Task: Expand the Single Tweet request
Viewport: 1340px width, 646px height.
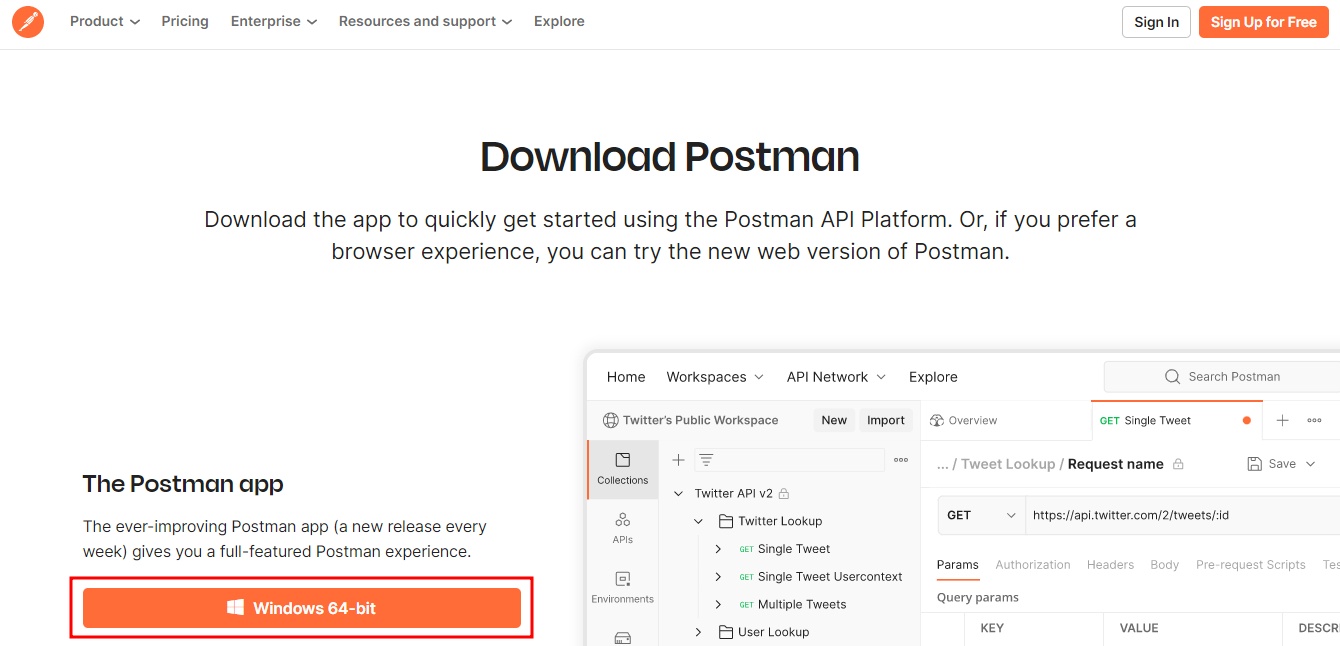Action: pos(718,549)
